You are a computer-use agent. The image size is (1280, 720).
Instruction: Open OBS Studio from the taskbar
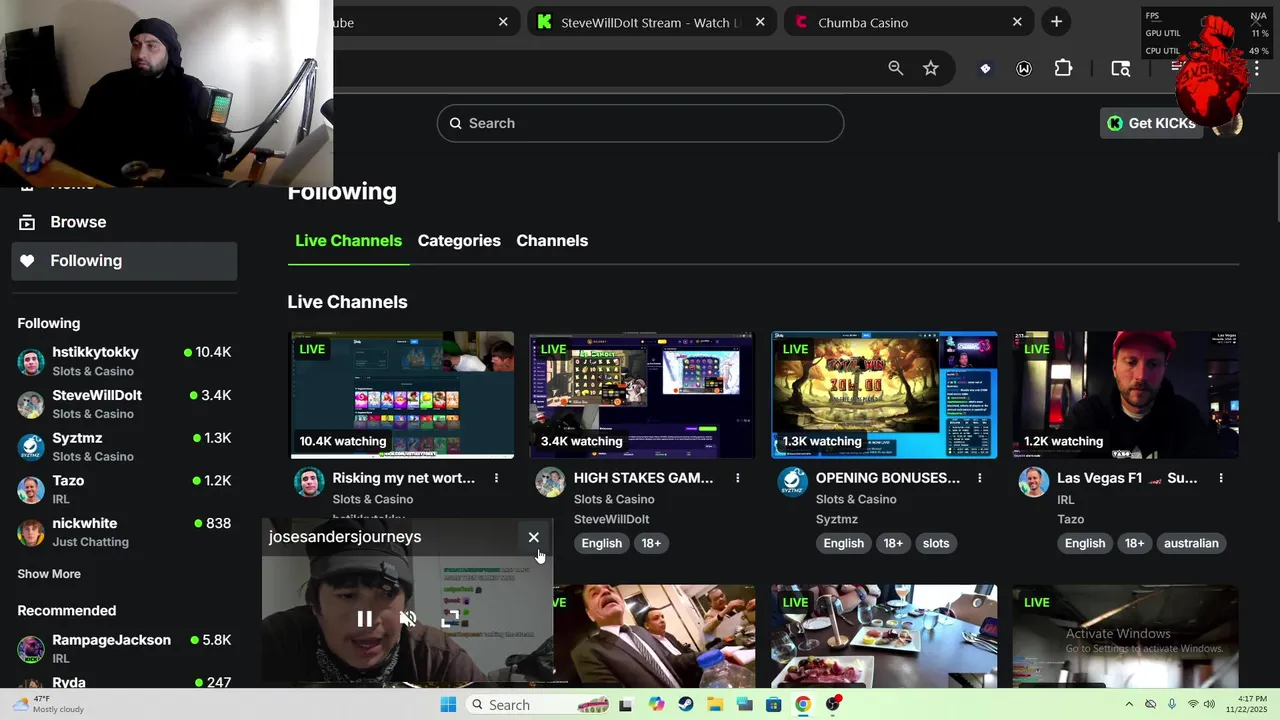coord(833,705)
